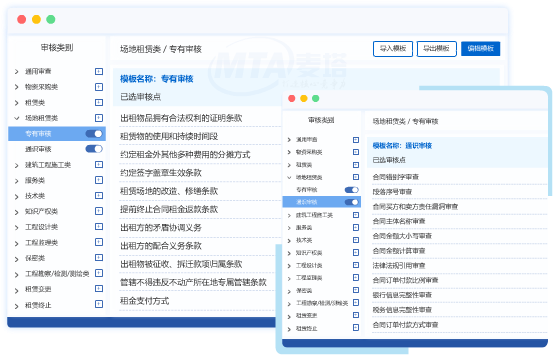The width and height of the screenshot is (560, 364).
Task: Click the 导入模板 button
Action: [393, 49]
